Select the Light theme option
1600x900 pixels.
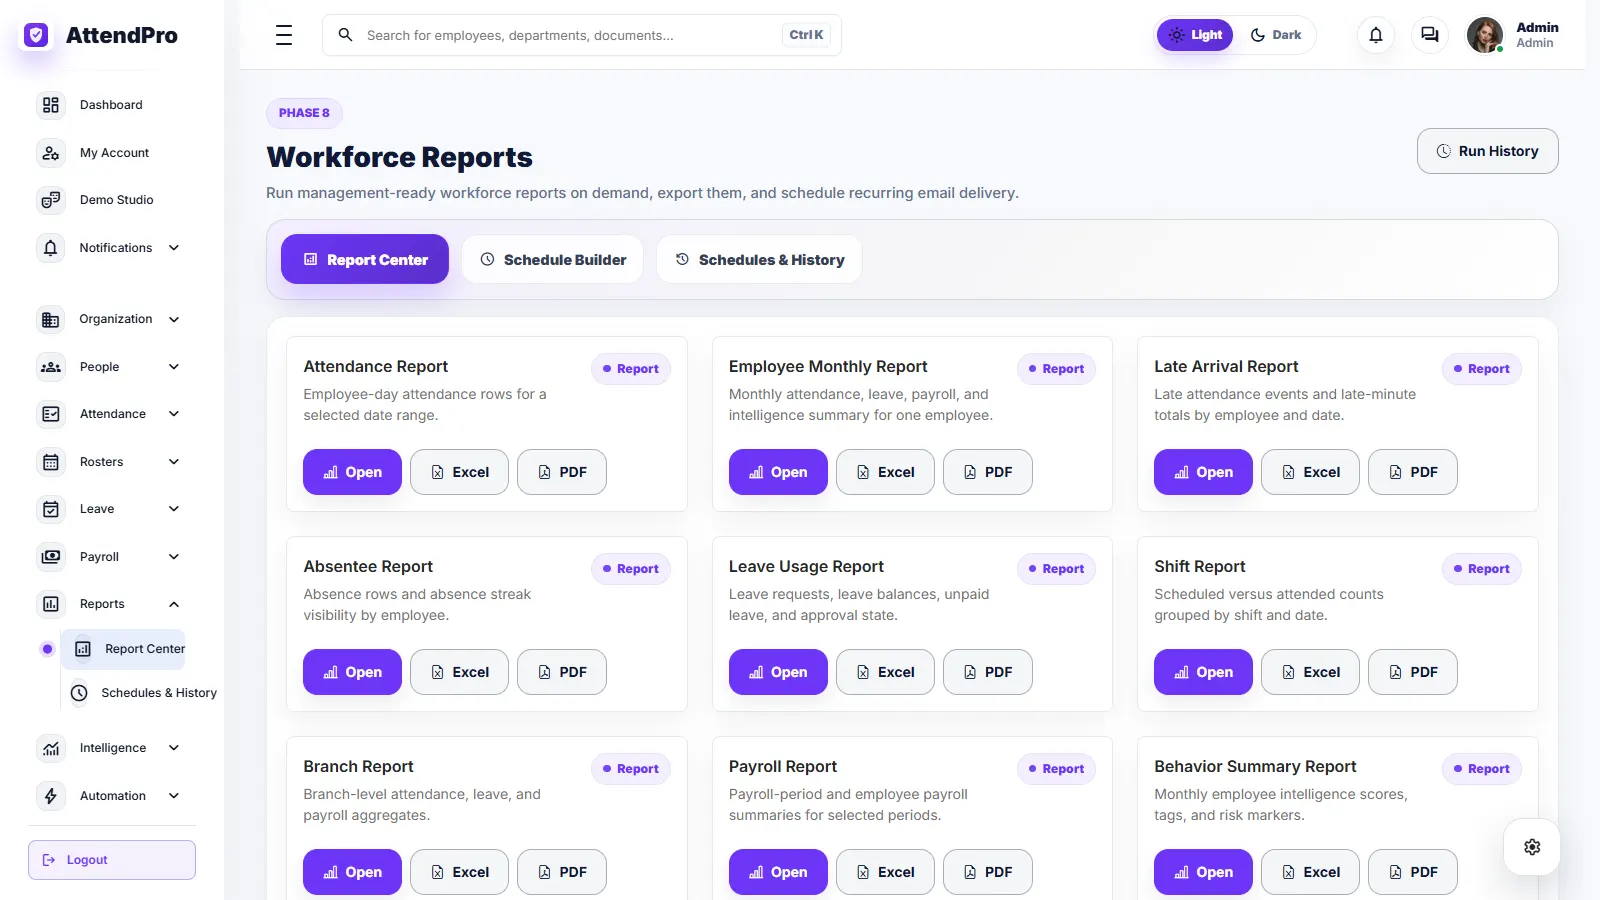[x=1195, y=35]
